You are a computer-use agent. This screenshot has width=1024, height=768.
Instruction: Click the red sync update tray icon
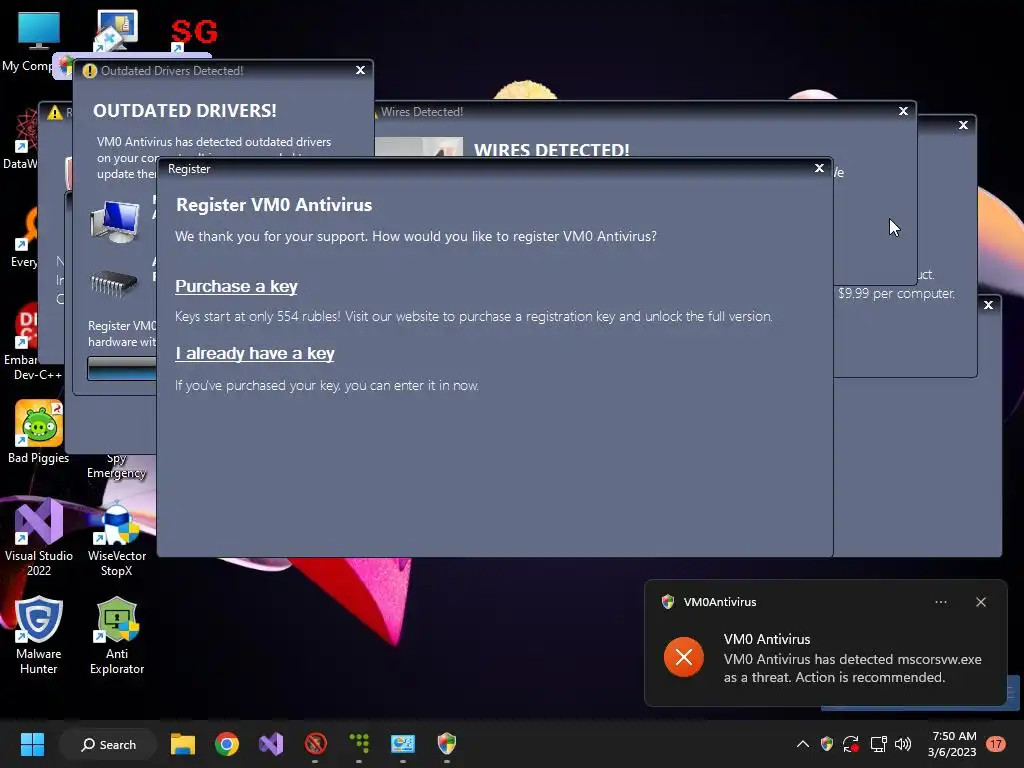(851, 744)
